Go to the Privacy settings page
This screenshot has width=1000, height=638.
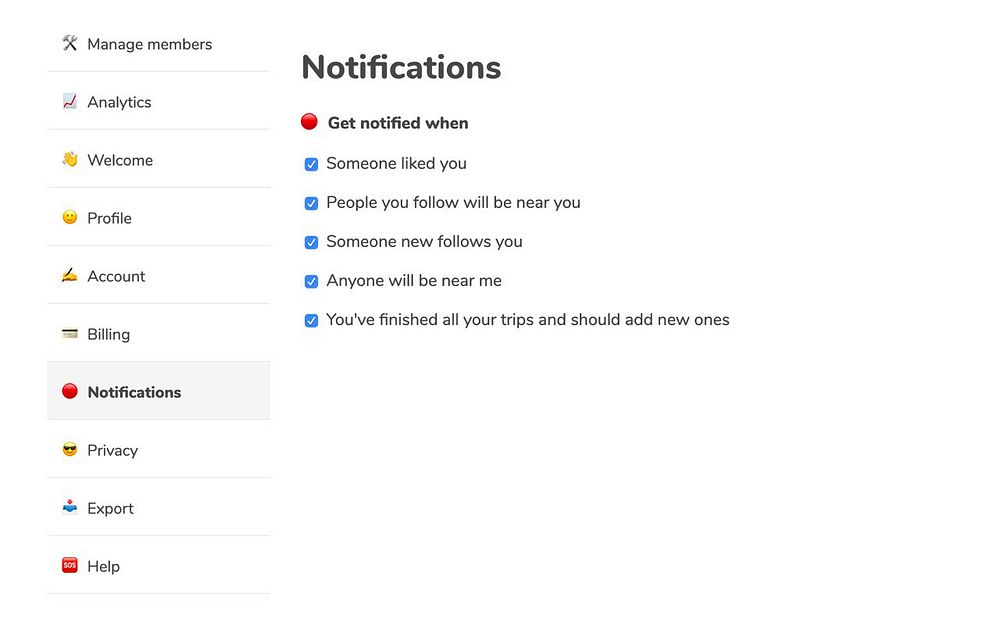(112, 450)
